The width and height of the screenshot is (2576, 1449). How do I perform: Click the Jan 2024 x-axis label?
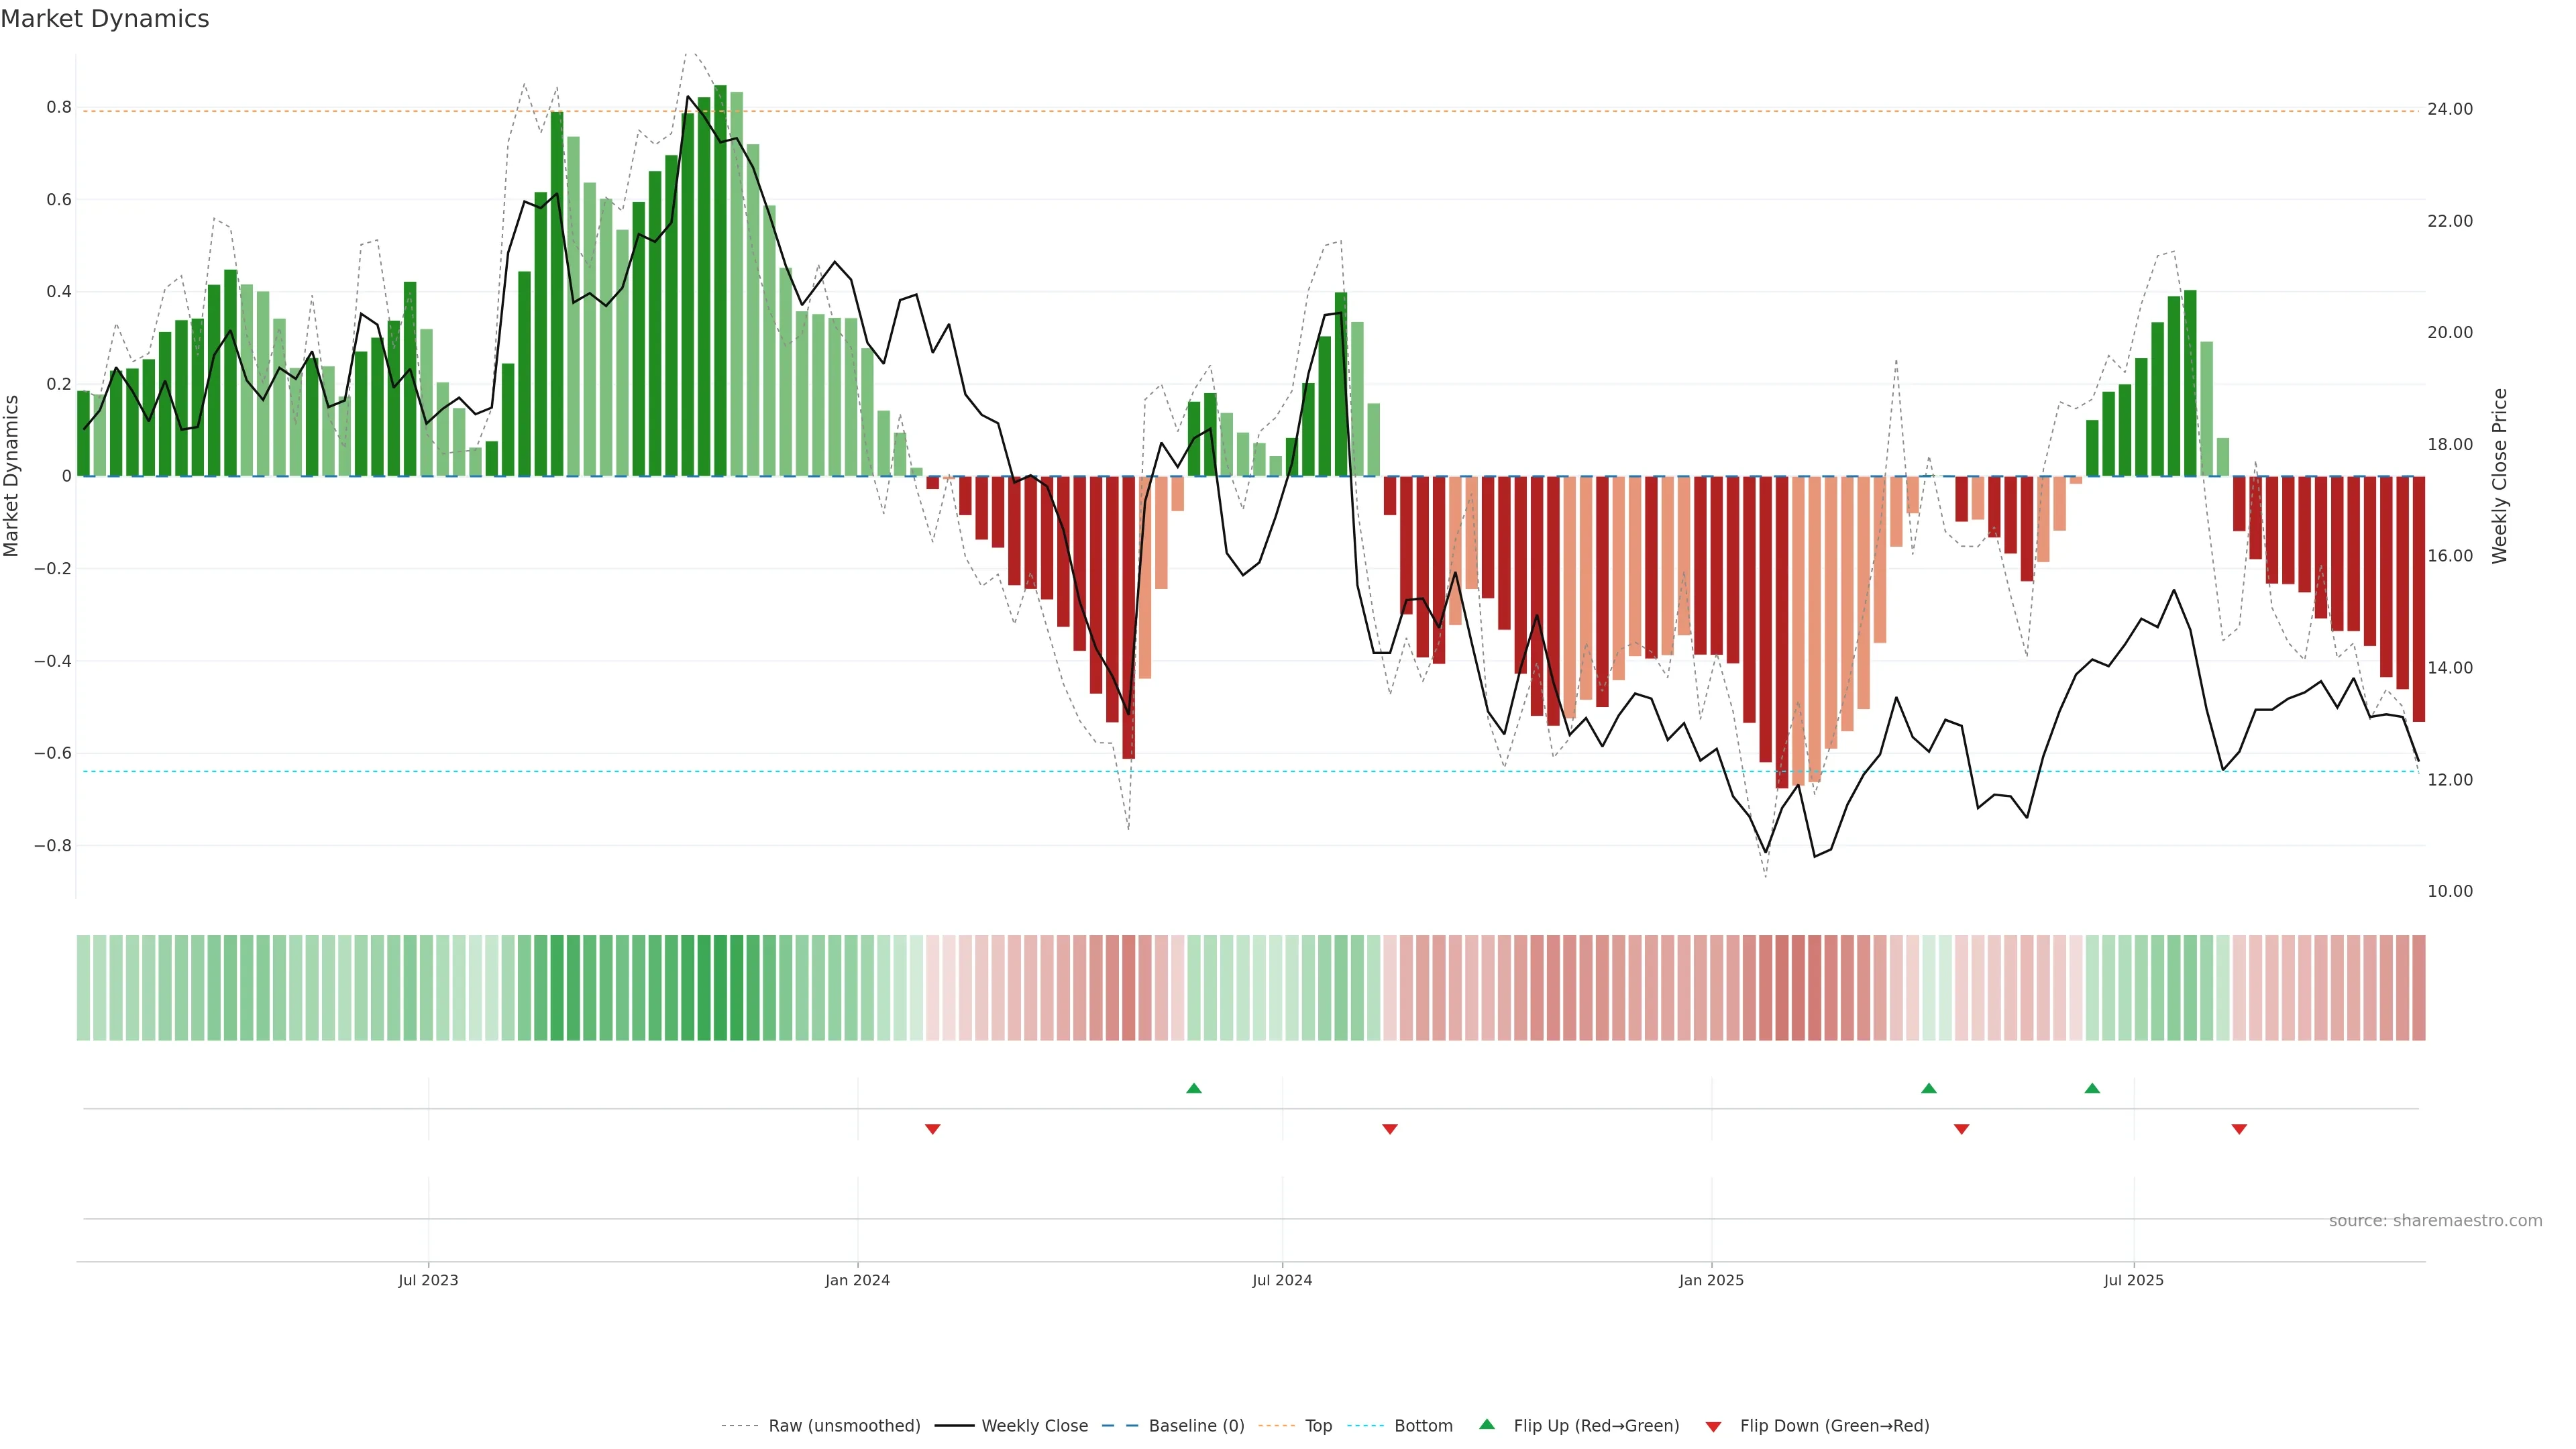pos(857,1280)
